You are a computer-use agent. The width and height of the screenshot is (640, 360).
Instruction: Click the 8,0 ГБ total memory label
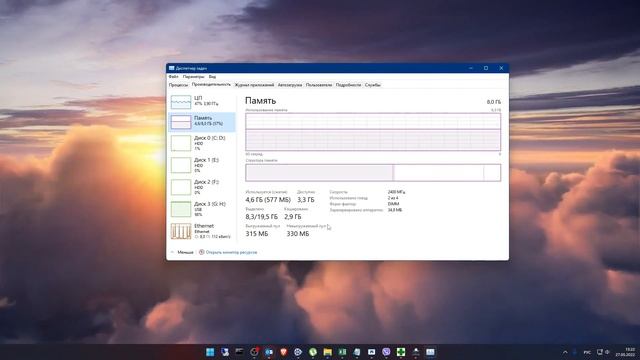(x=493, y=102)
